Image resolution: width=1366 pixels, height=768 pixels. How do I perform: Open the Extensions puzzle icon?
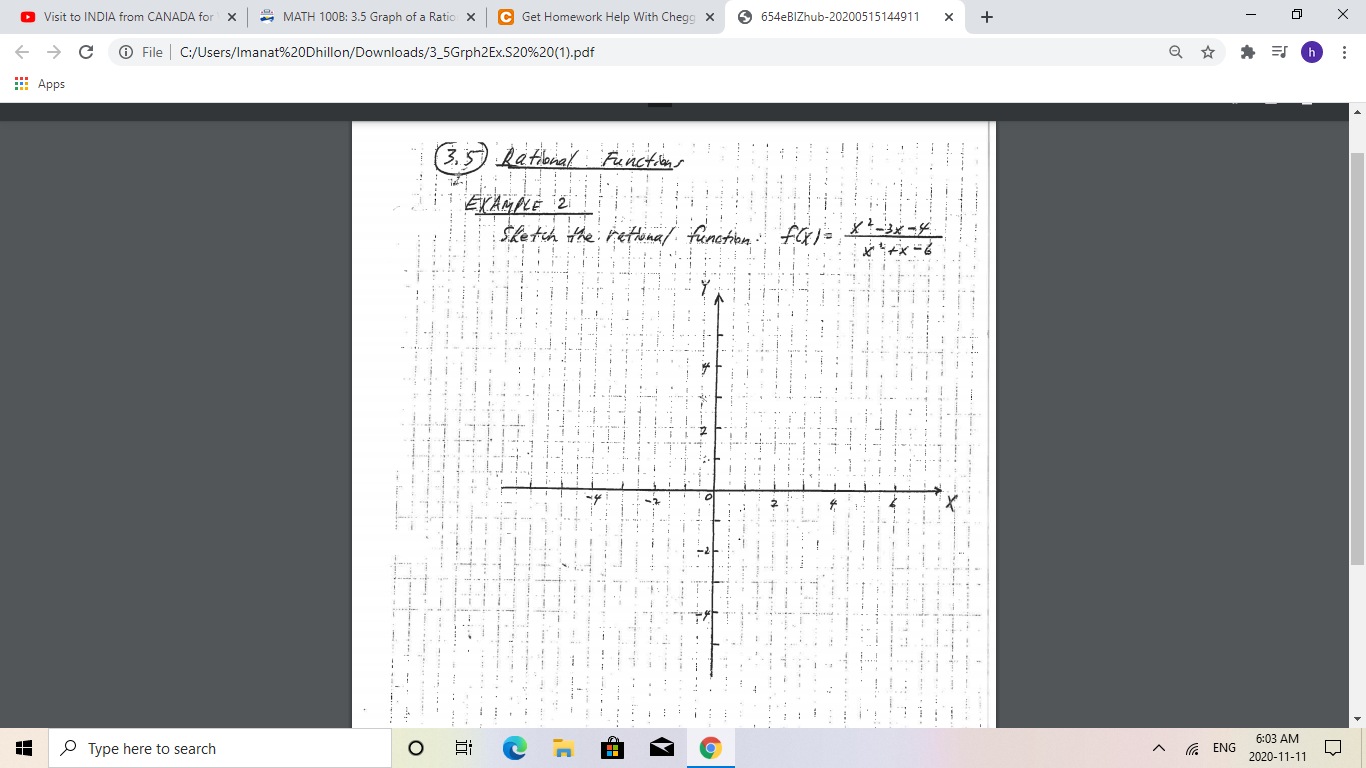tap(1247, 52)
